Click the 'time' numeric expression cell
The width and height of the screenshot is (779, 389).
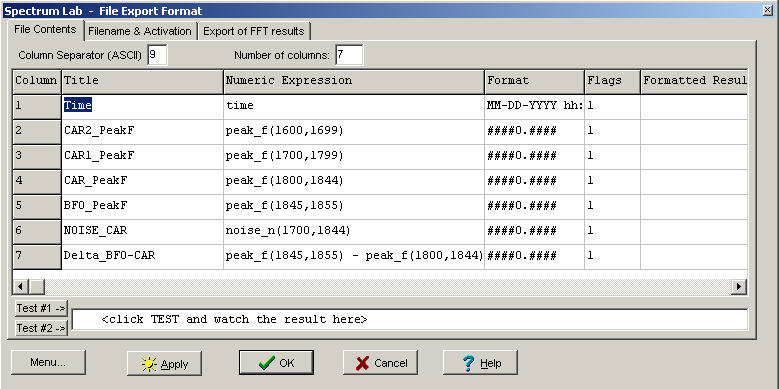tap(354, 107)
